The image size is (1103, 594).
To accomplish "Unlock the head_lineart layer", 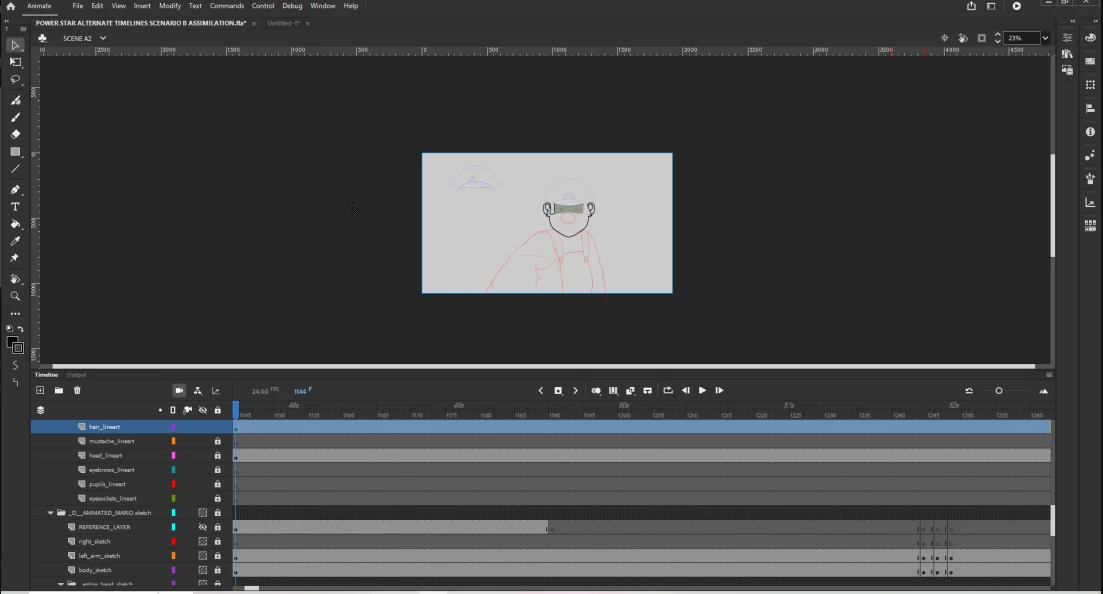I will click(217, 455).
